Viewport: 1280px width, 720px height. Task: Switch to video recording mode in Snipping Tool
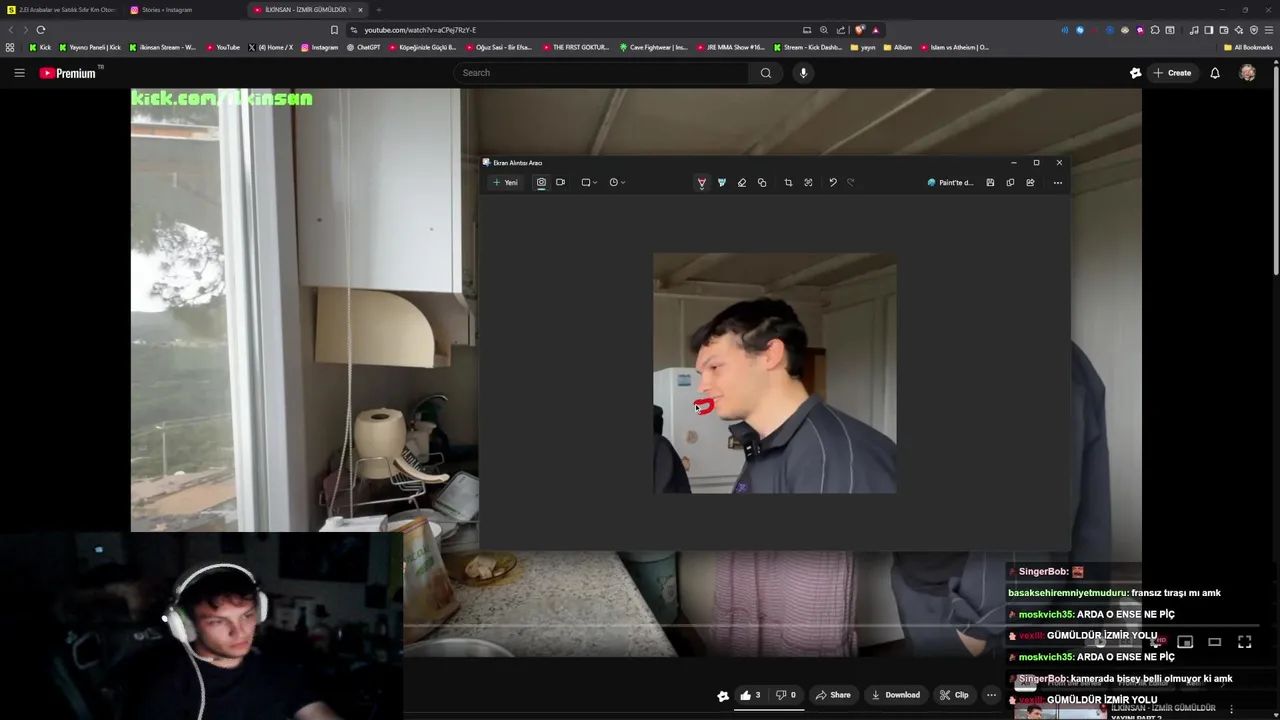[560, 183]
